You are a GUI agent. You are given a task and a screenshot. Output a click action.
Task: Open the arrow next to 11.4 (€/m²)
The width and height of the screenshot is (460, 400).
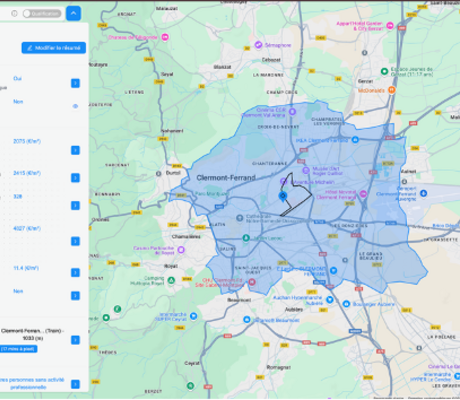click(75, 273)
